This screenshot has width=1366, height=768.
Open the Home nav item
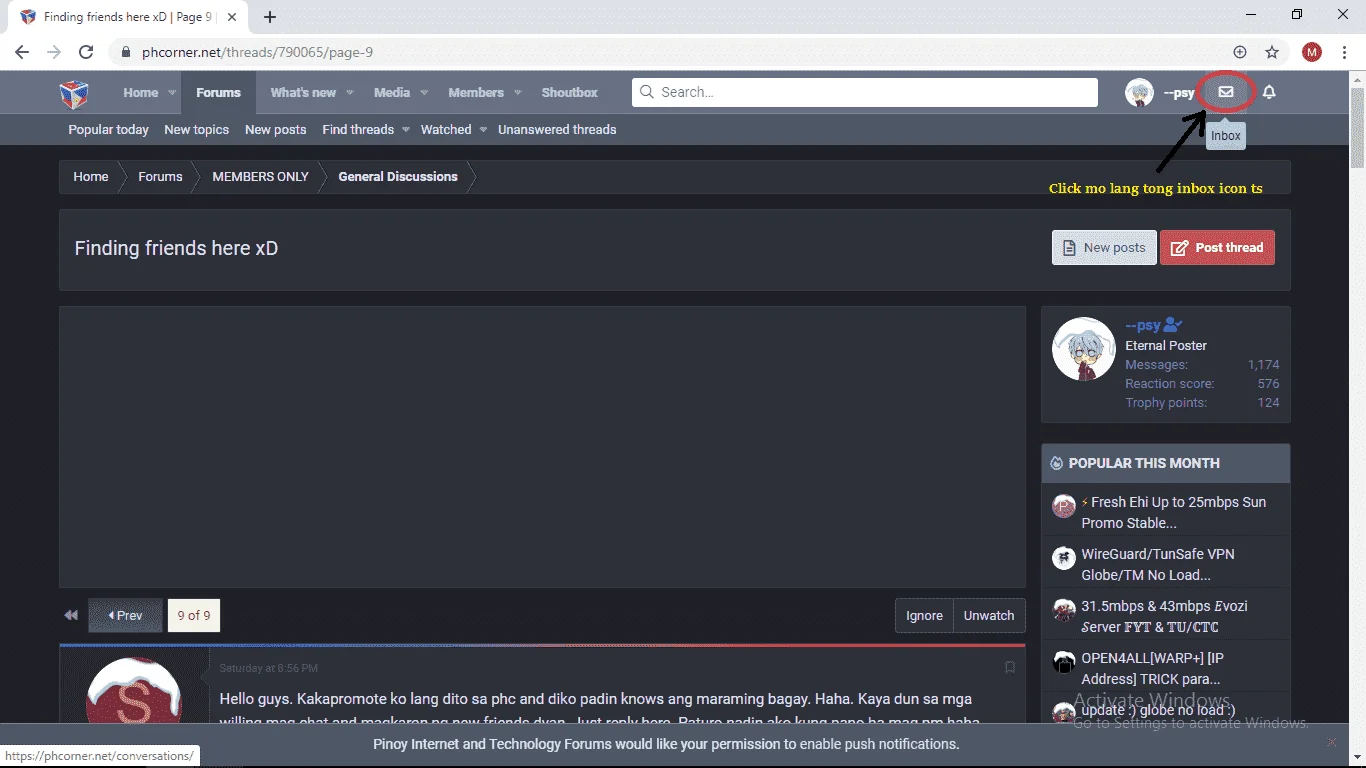tap(141, 93)
